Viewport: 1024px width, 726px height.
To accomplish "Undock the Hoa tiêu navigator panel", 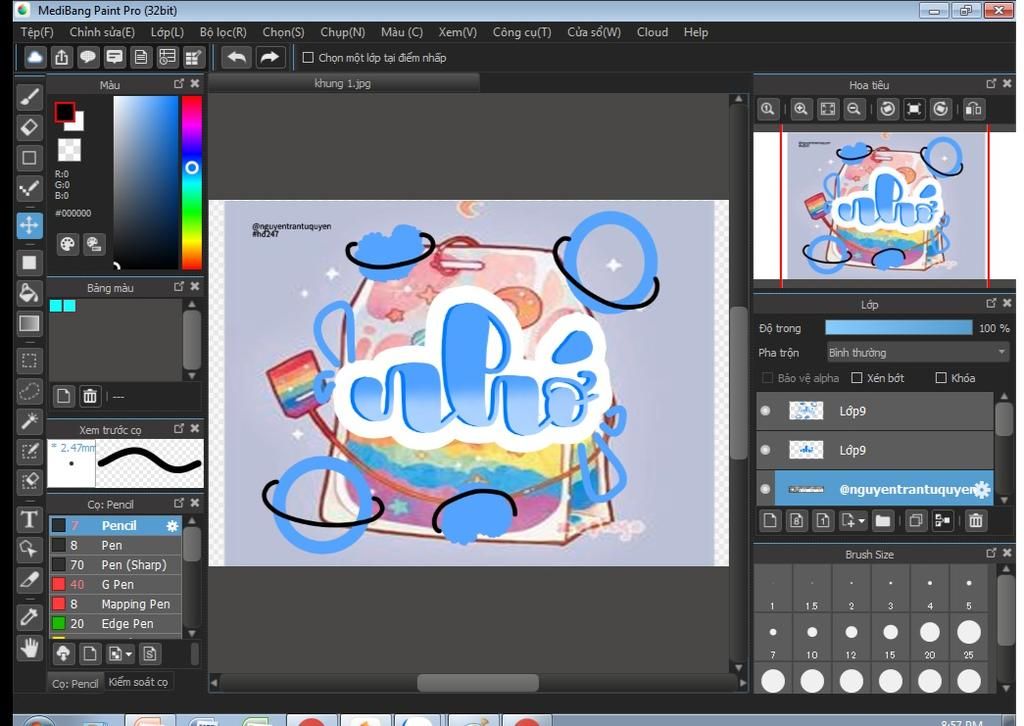I will (x=991, y=84).
